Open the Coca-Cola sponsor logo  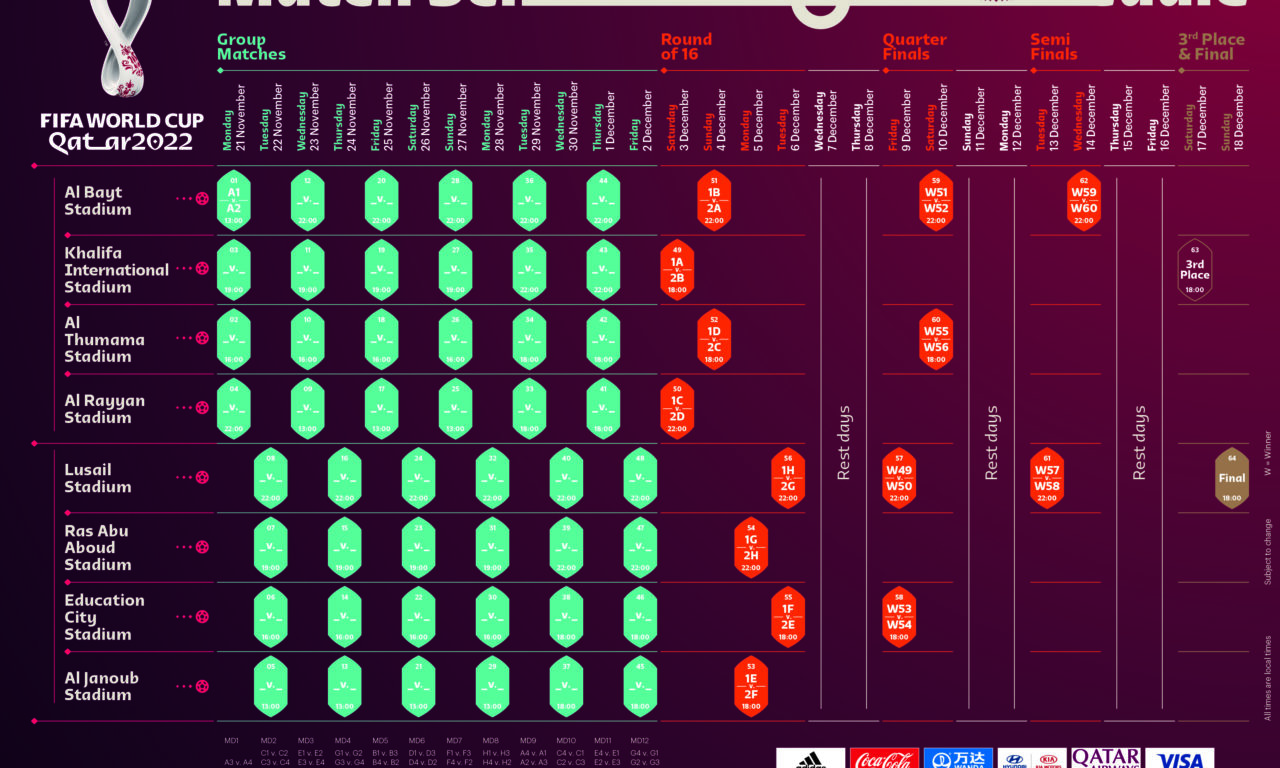pyautogui.click(x=883, y=759)
